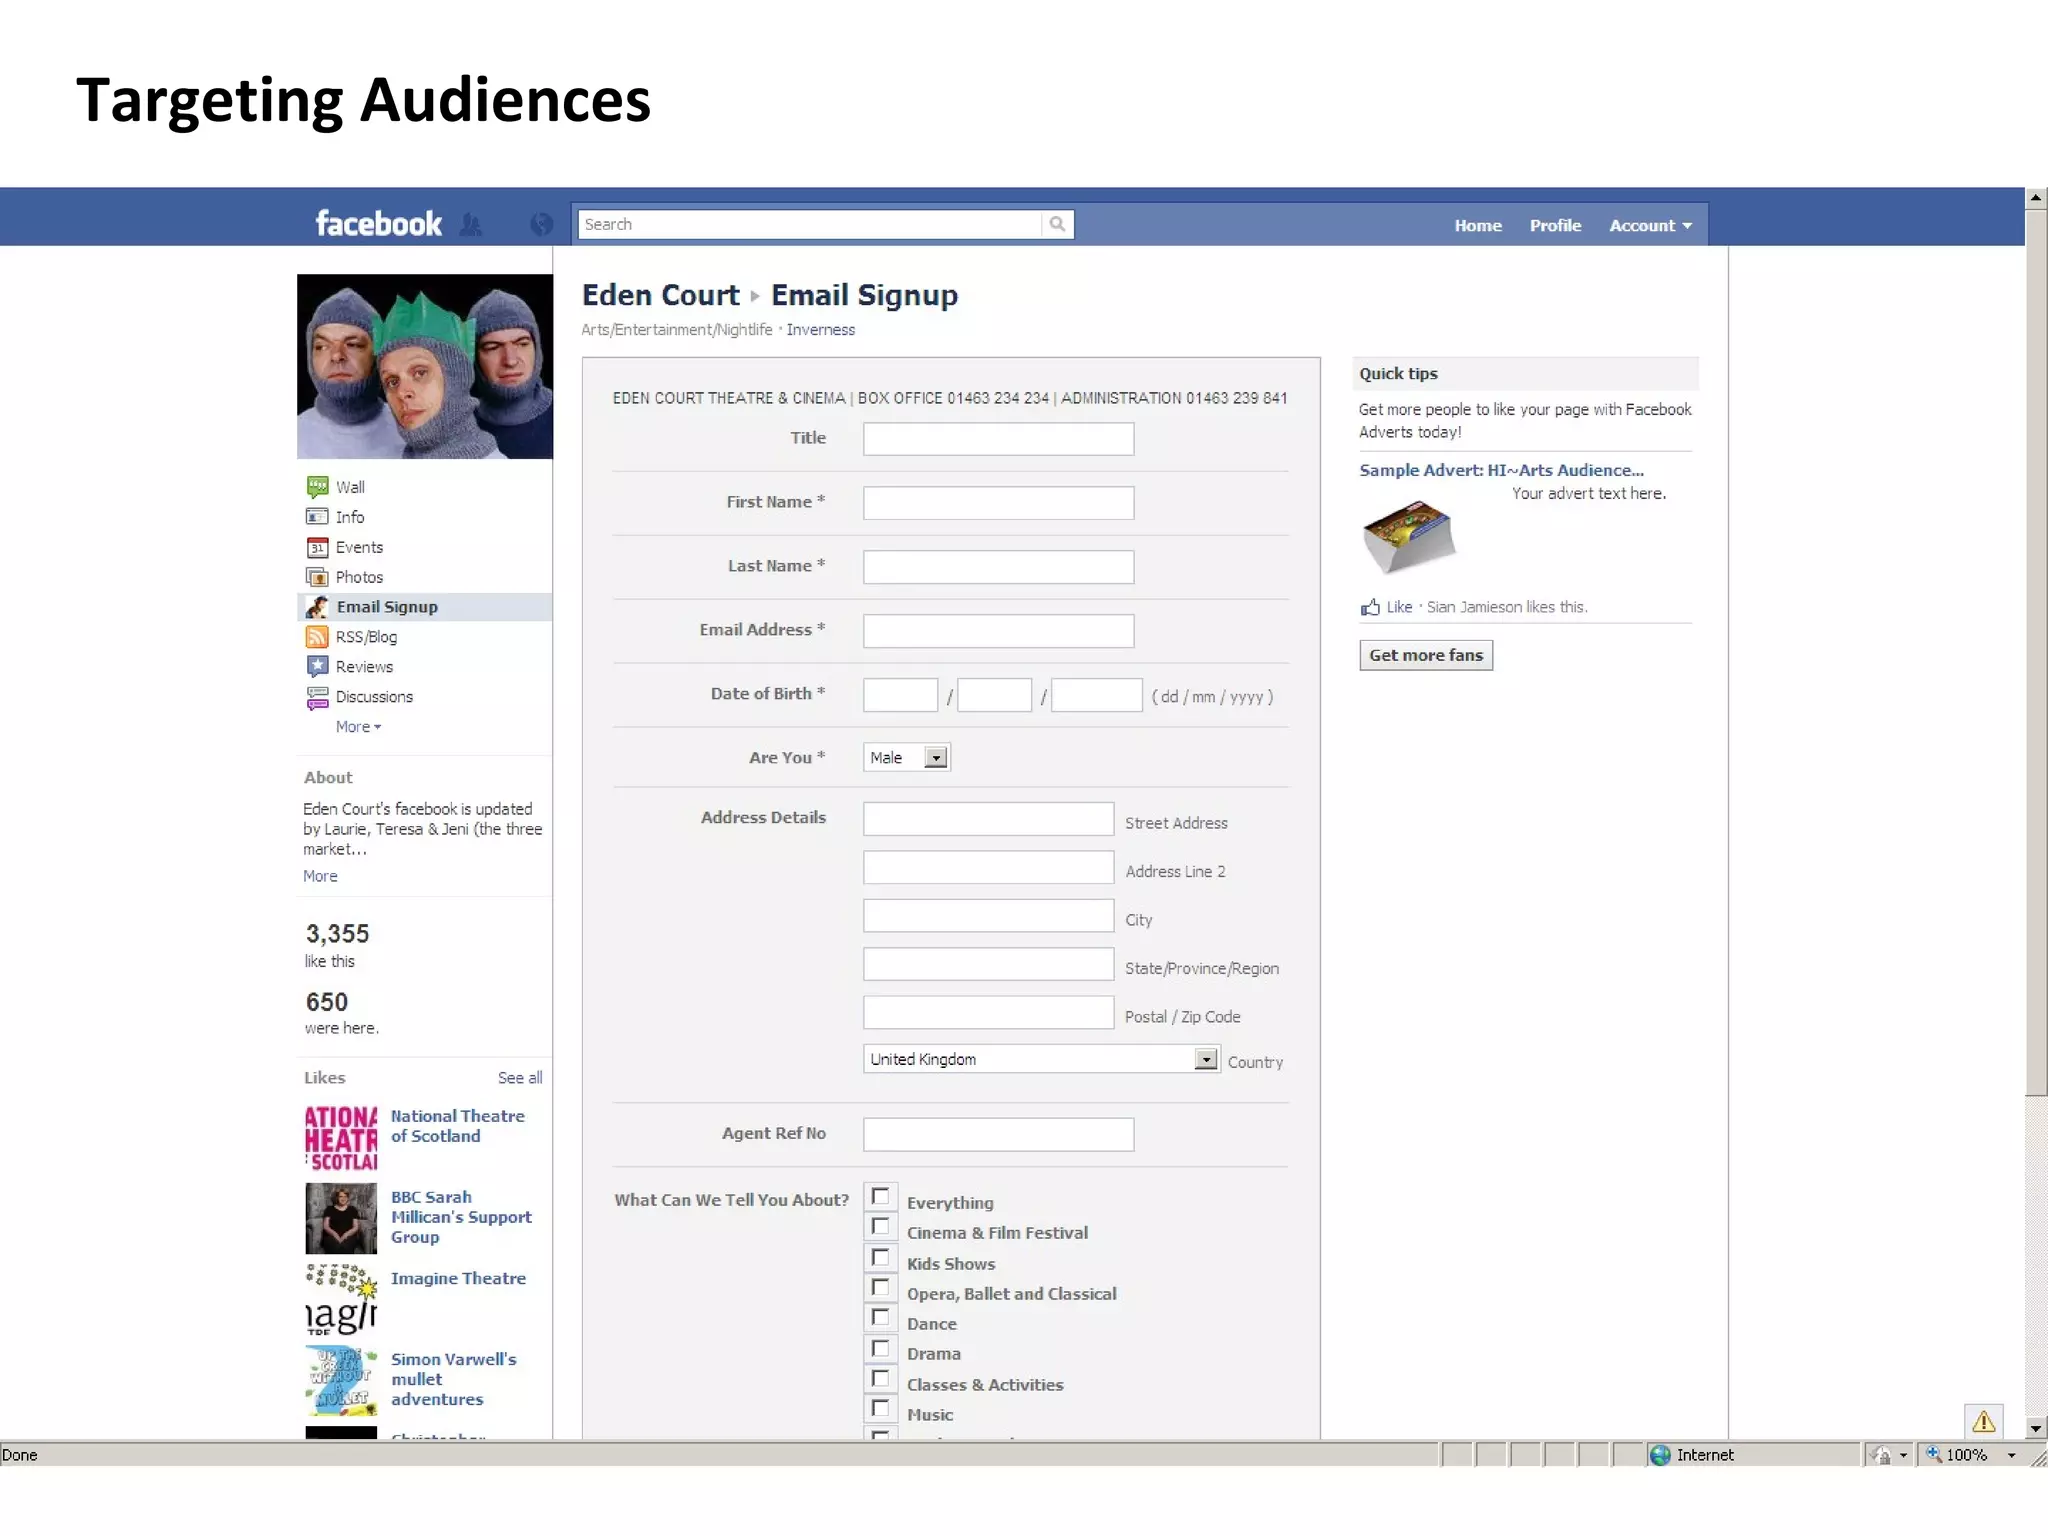
Task: Click the Get more fans button
Action: pyautogui.click(x=1426, y=655)
